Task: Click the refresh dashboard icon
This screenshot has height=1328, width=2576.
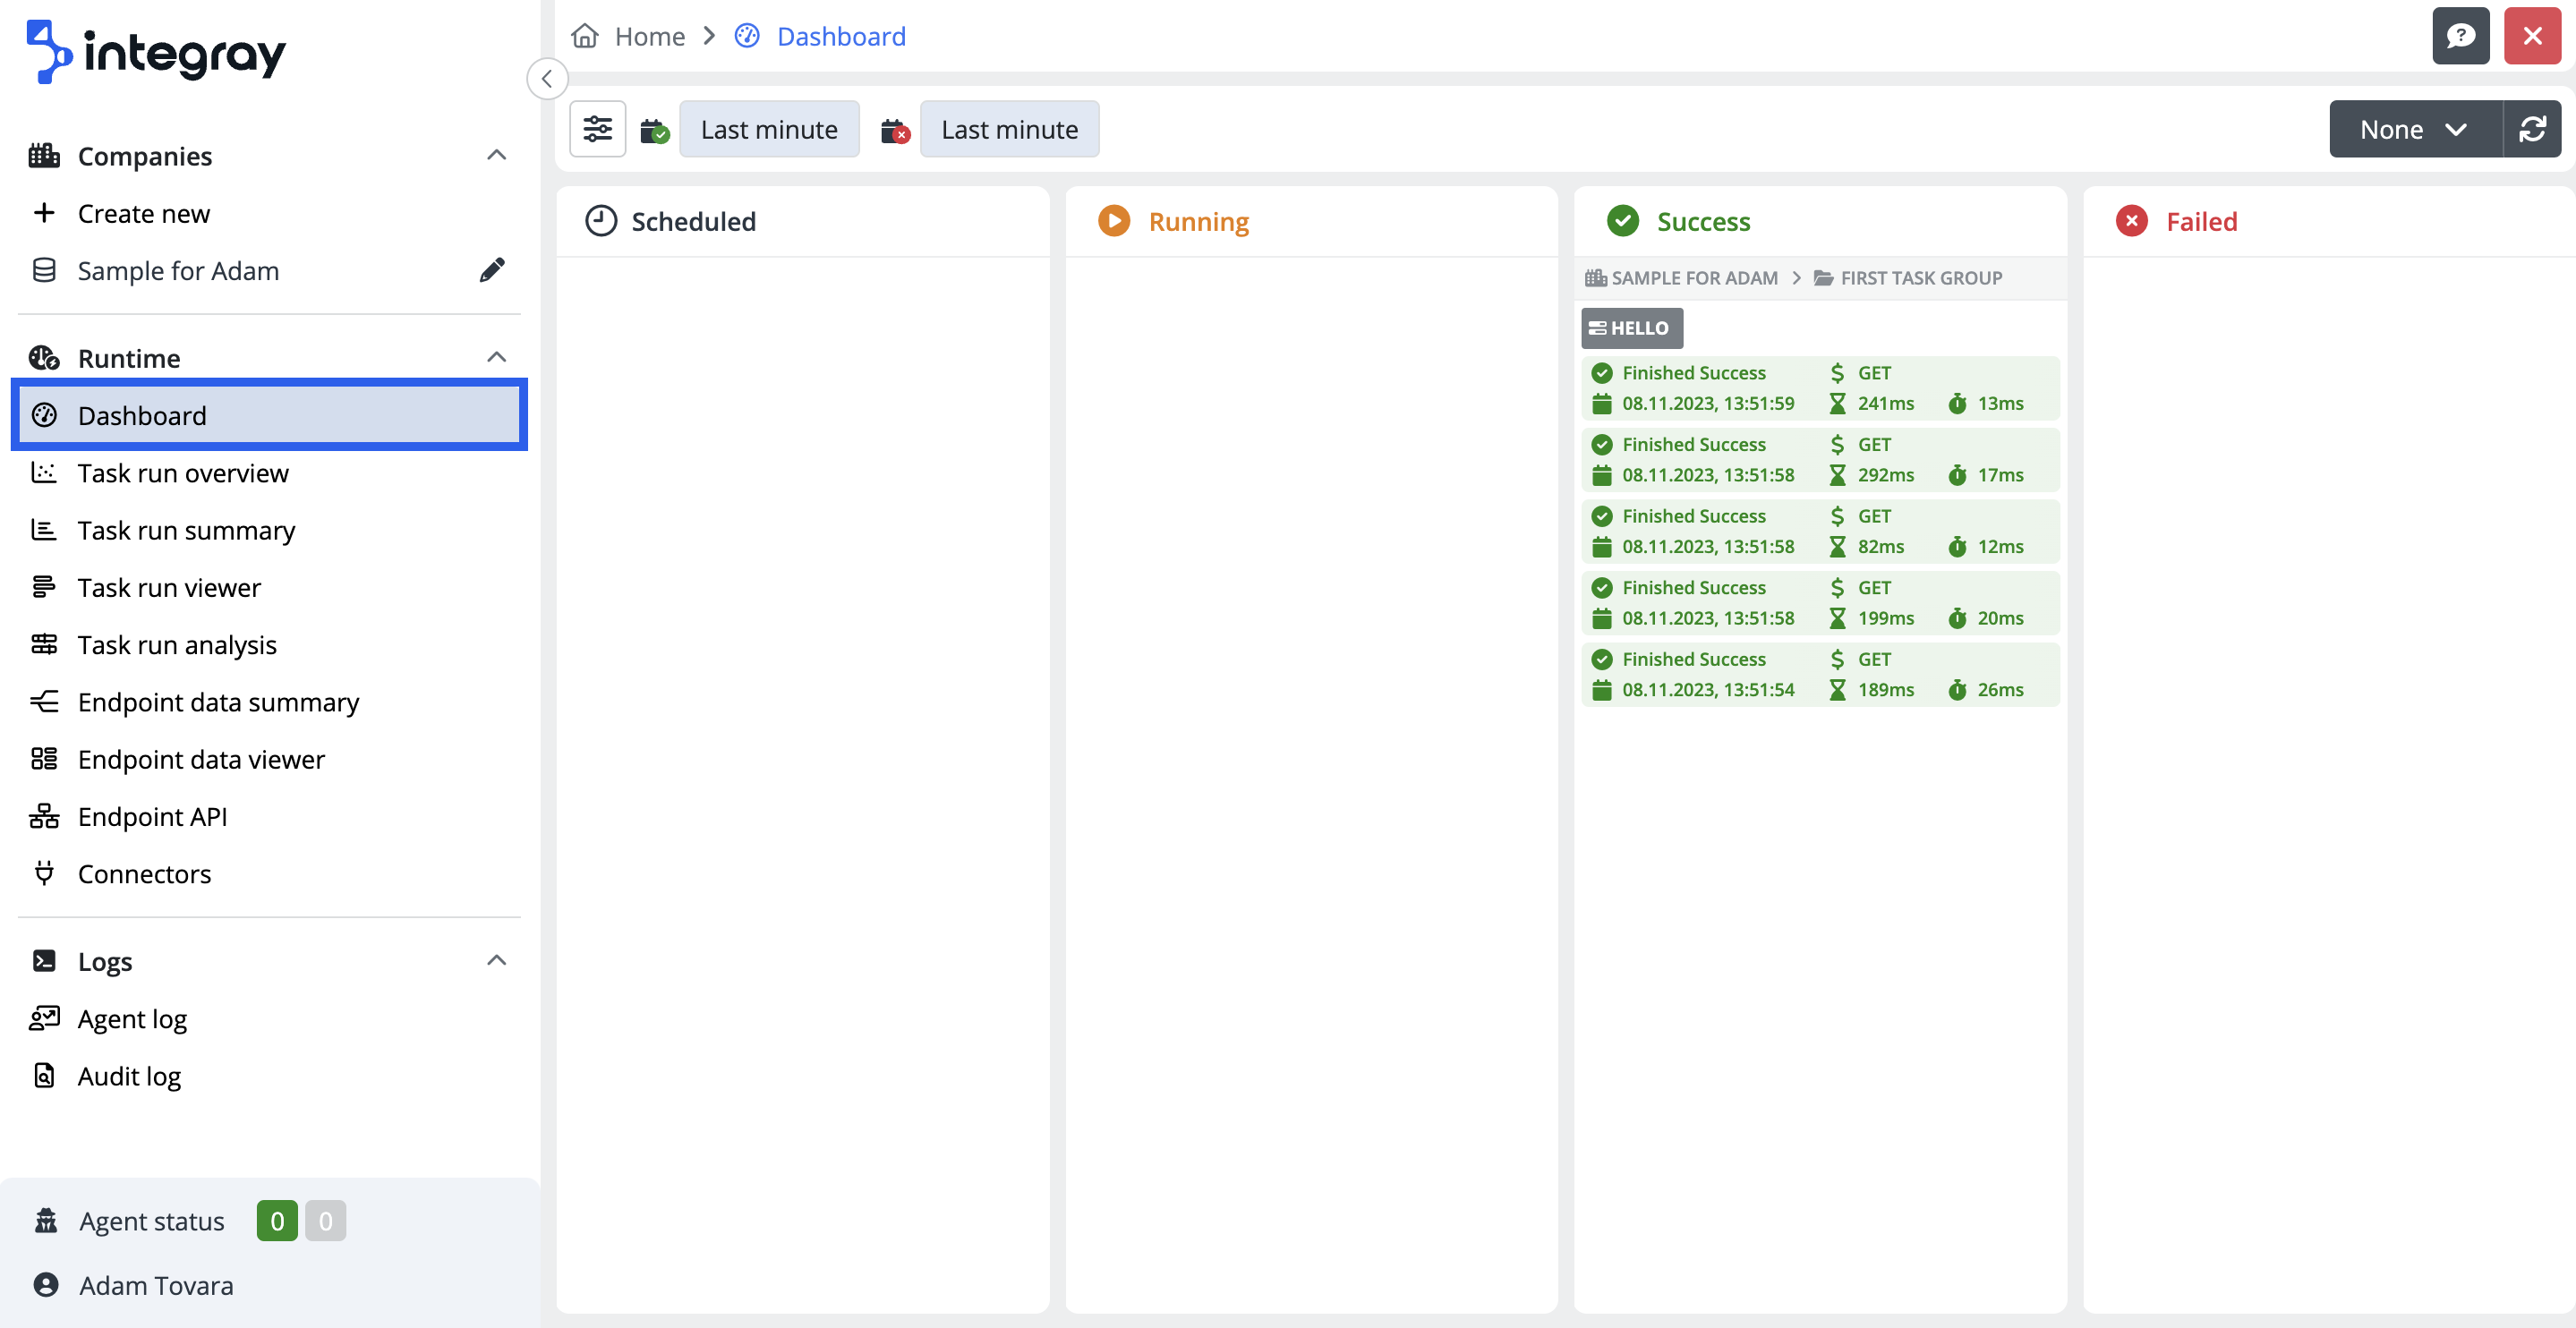Action: coord(2532,129)
